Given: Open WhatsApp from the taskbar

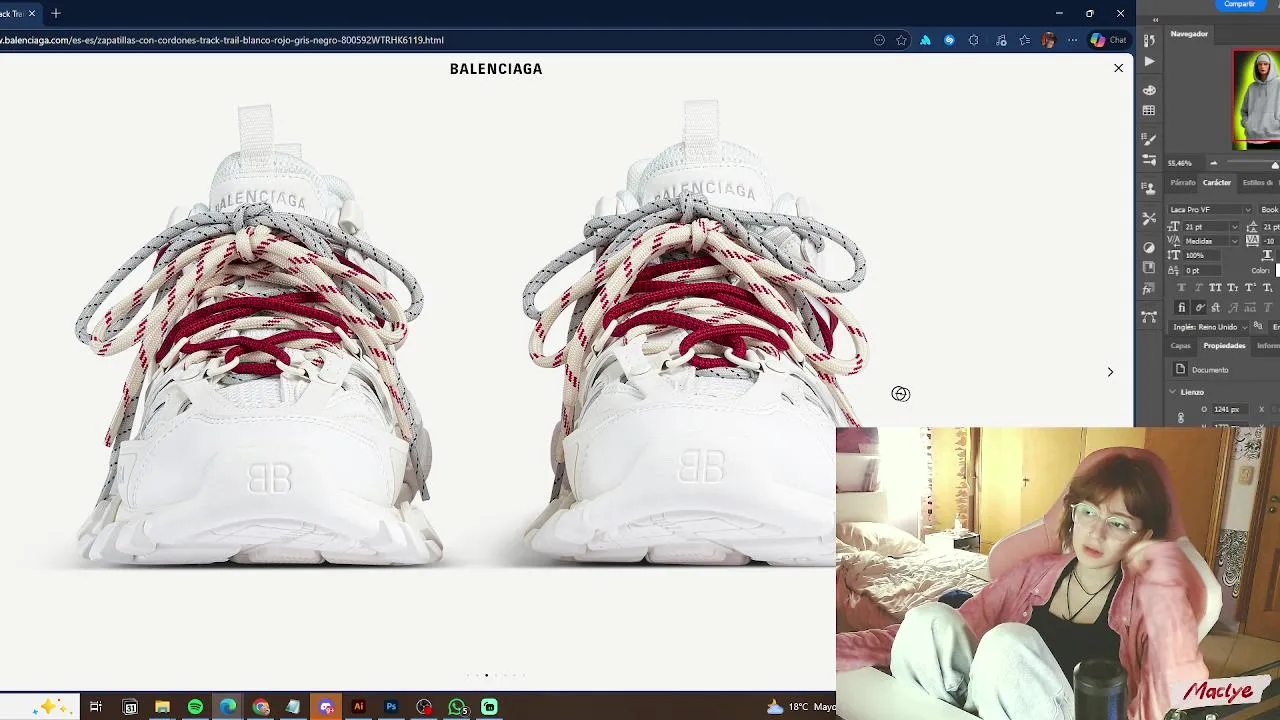Looking at the screenshot, I should click(x=457, y=707).
